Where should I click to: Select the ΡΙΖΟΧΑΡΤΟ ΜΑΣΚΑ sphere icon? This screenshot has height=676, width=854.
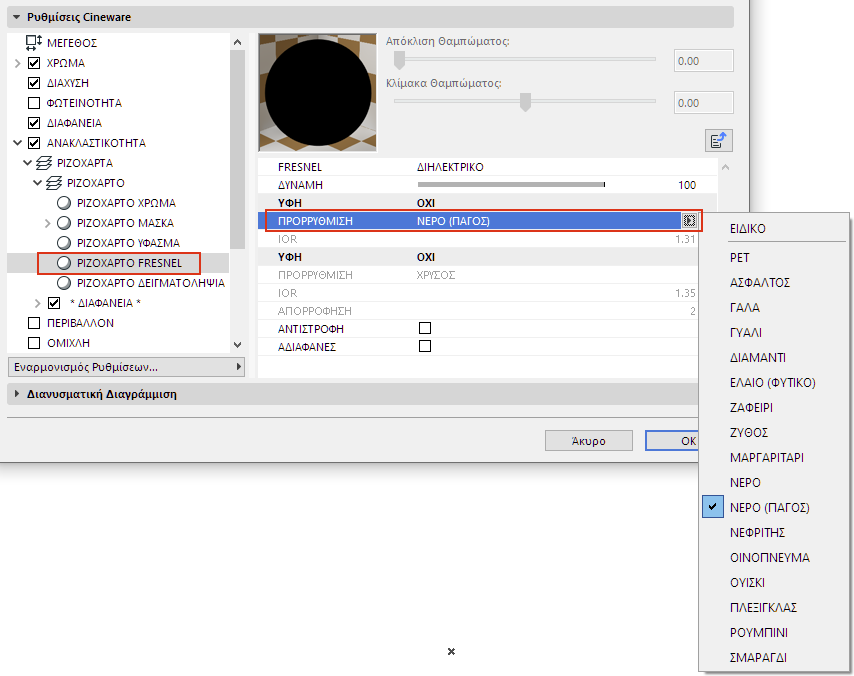64,223
